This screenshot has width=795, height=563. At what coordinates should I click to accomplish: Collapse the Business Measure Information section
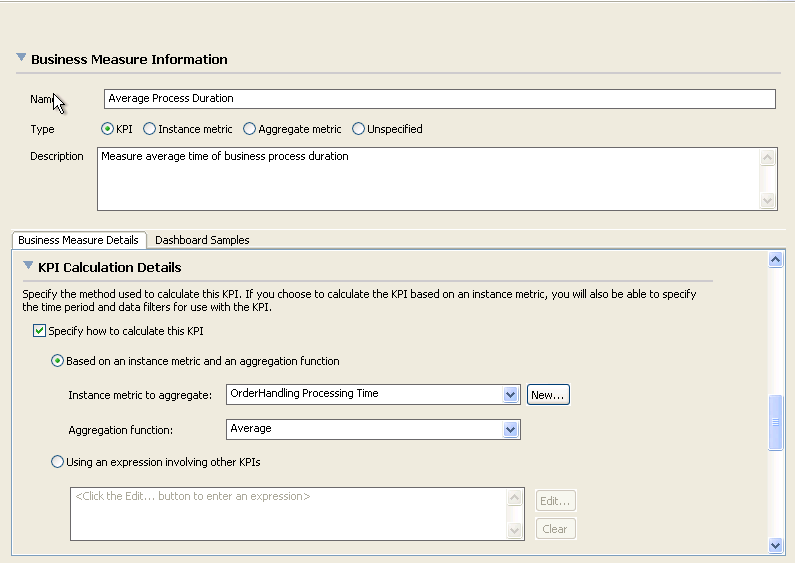coord(21,59)
